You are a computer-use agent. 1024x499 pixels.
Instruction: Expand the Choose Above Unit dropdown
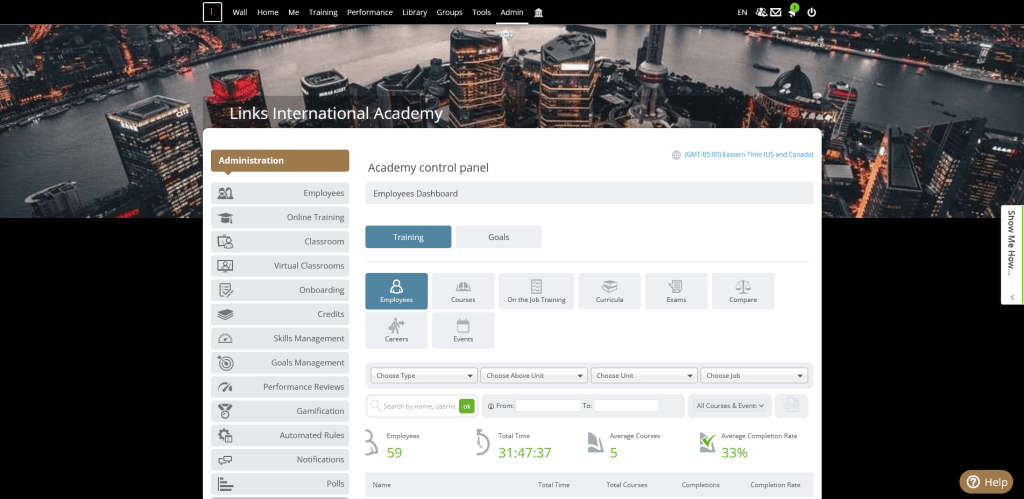click(533, 376)
